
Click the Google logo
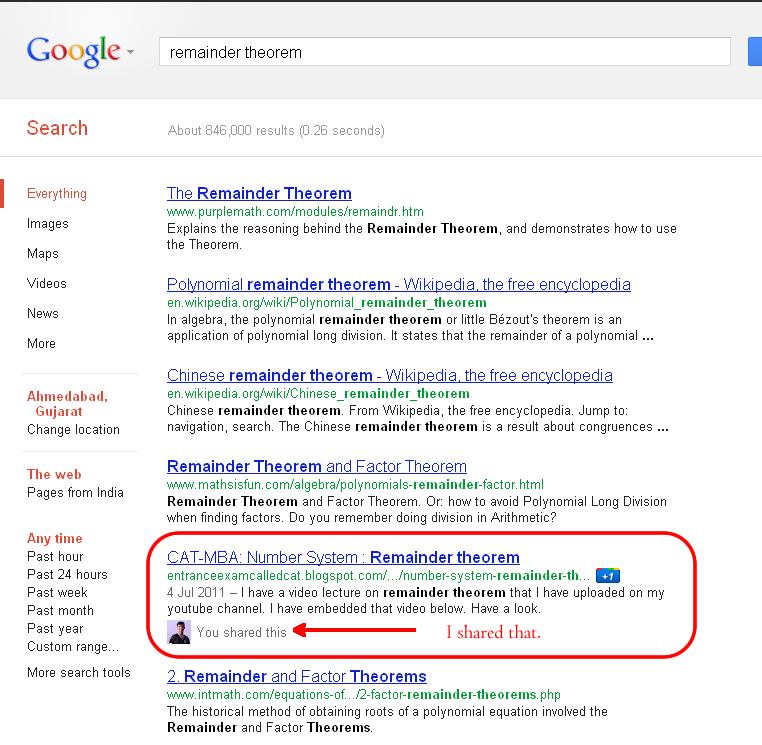(73, 52)
